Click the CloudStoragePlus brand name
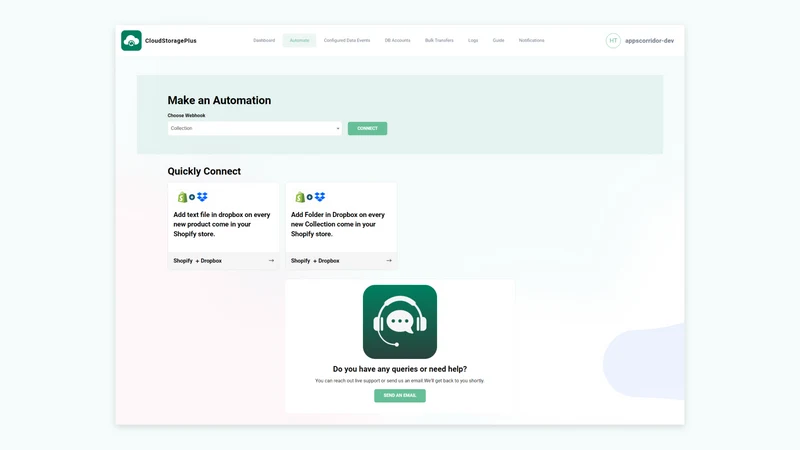This screenshot has height=450, width=800. pyautogui.click(x=170, y=41)
